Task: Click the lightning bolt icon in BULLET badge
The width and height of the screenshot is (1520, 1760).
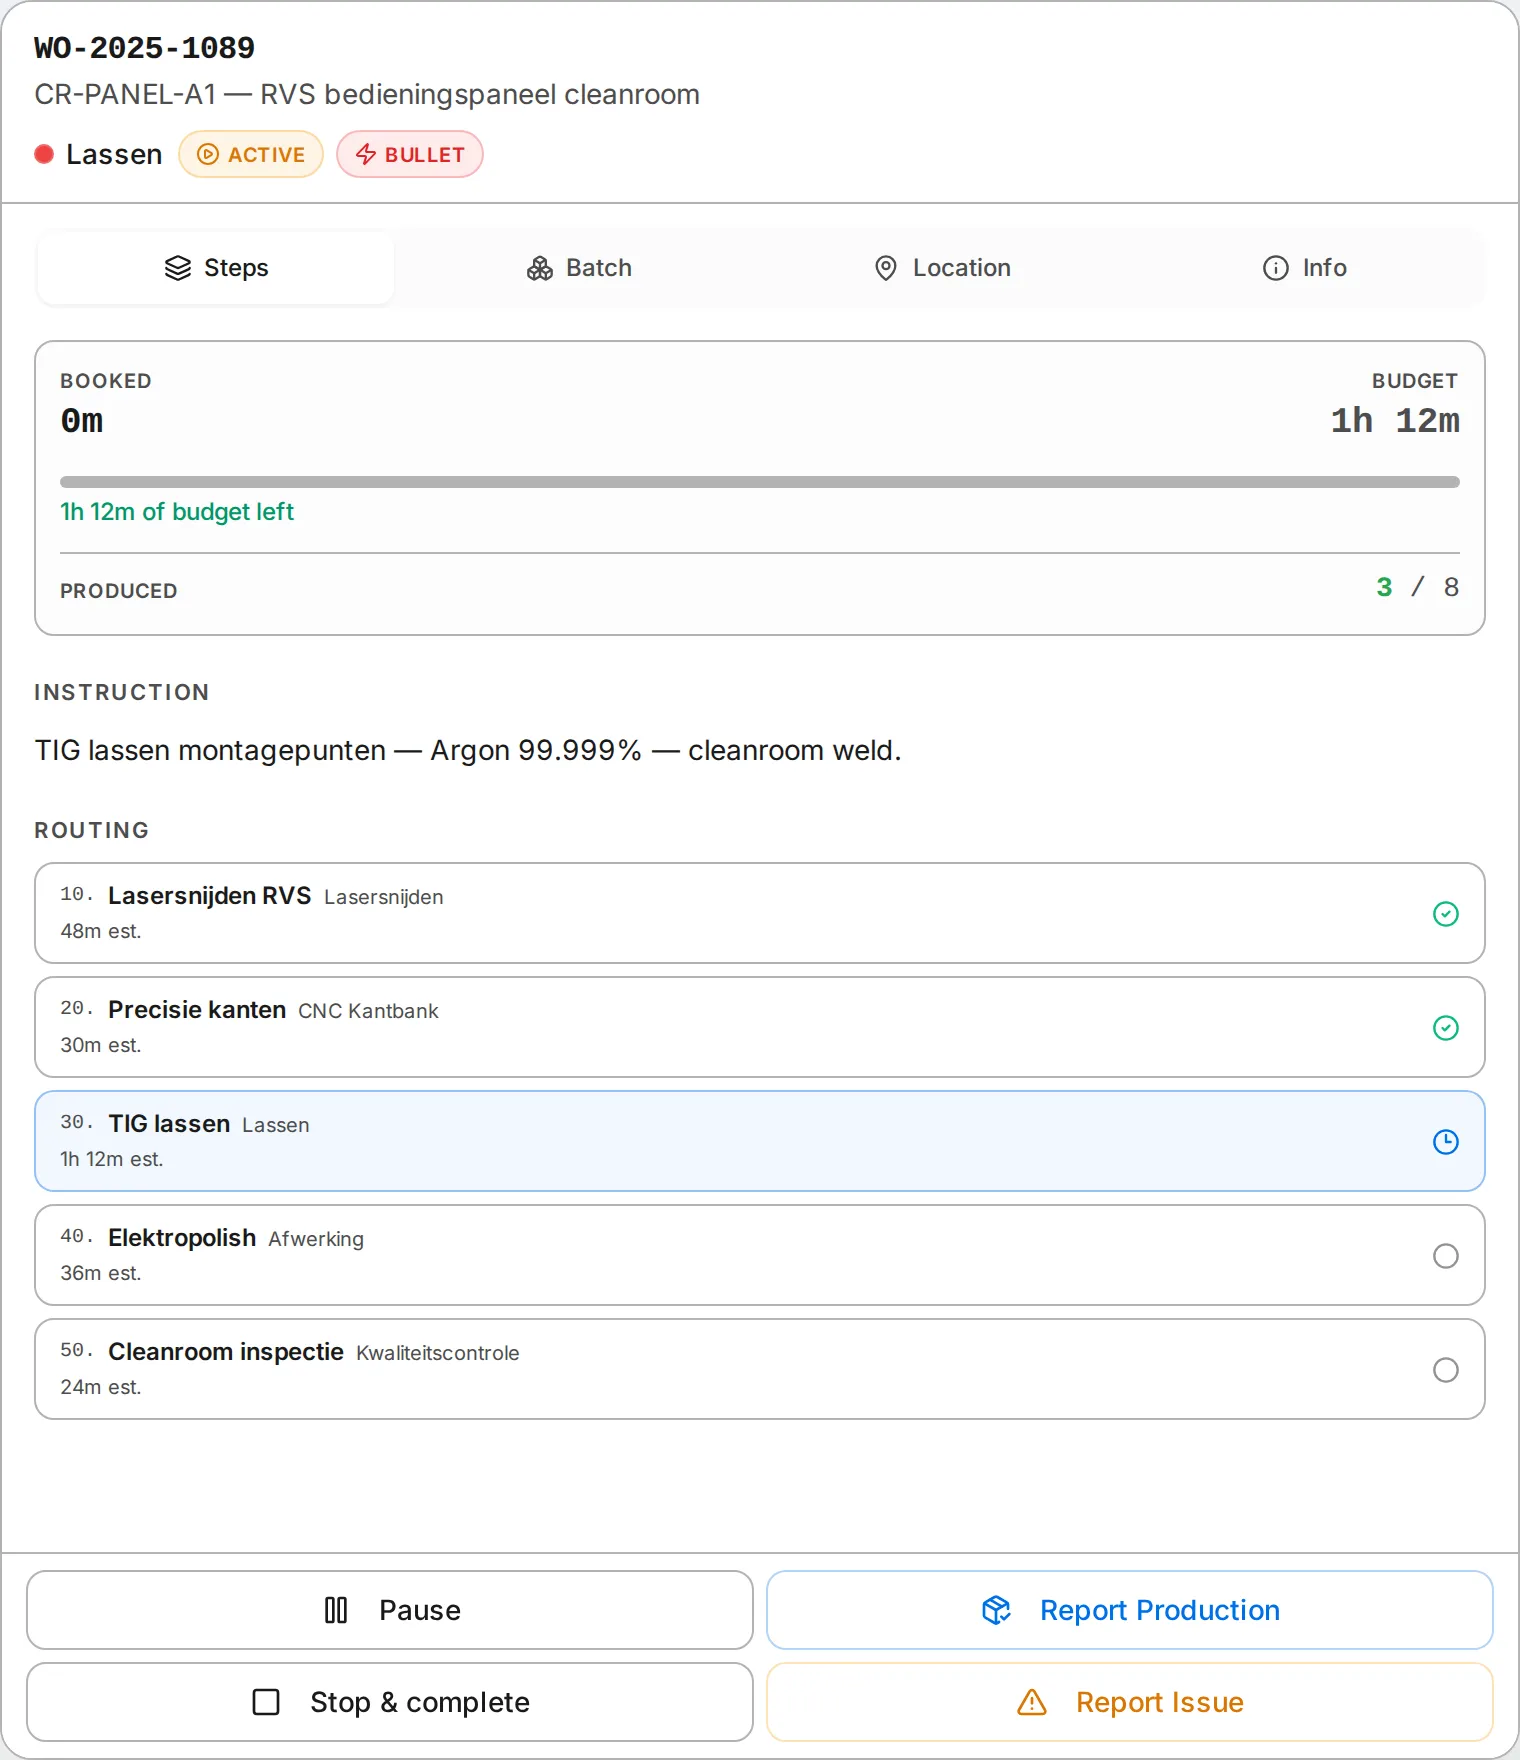Action: point(366,154)
